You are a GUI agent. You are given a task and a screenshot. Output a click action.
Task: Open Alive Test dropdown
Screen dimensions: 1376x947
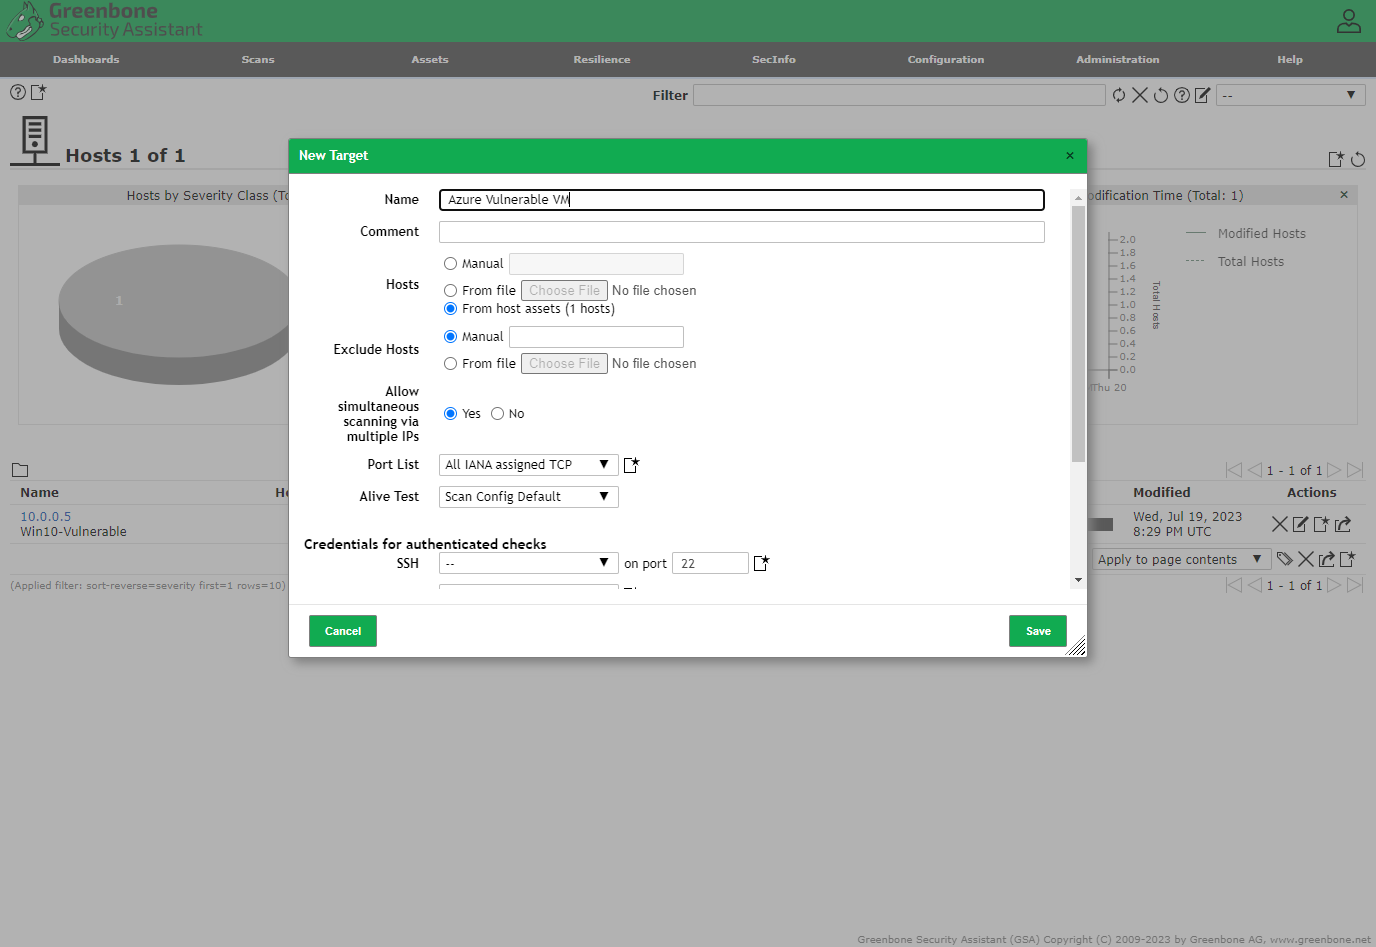(528, 497)
